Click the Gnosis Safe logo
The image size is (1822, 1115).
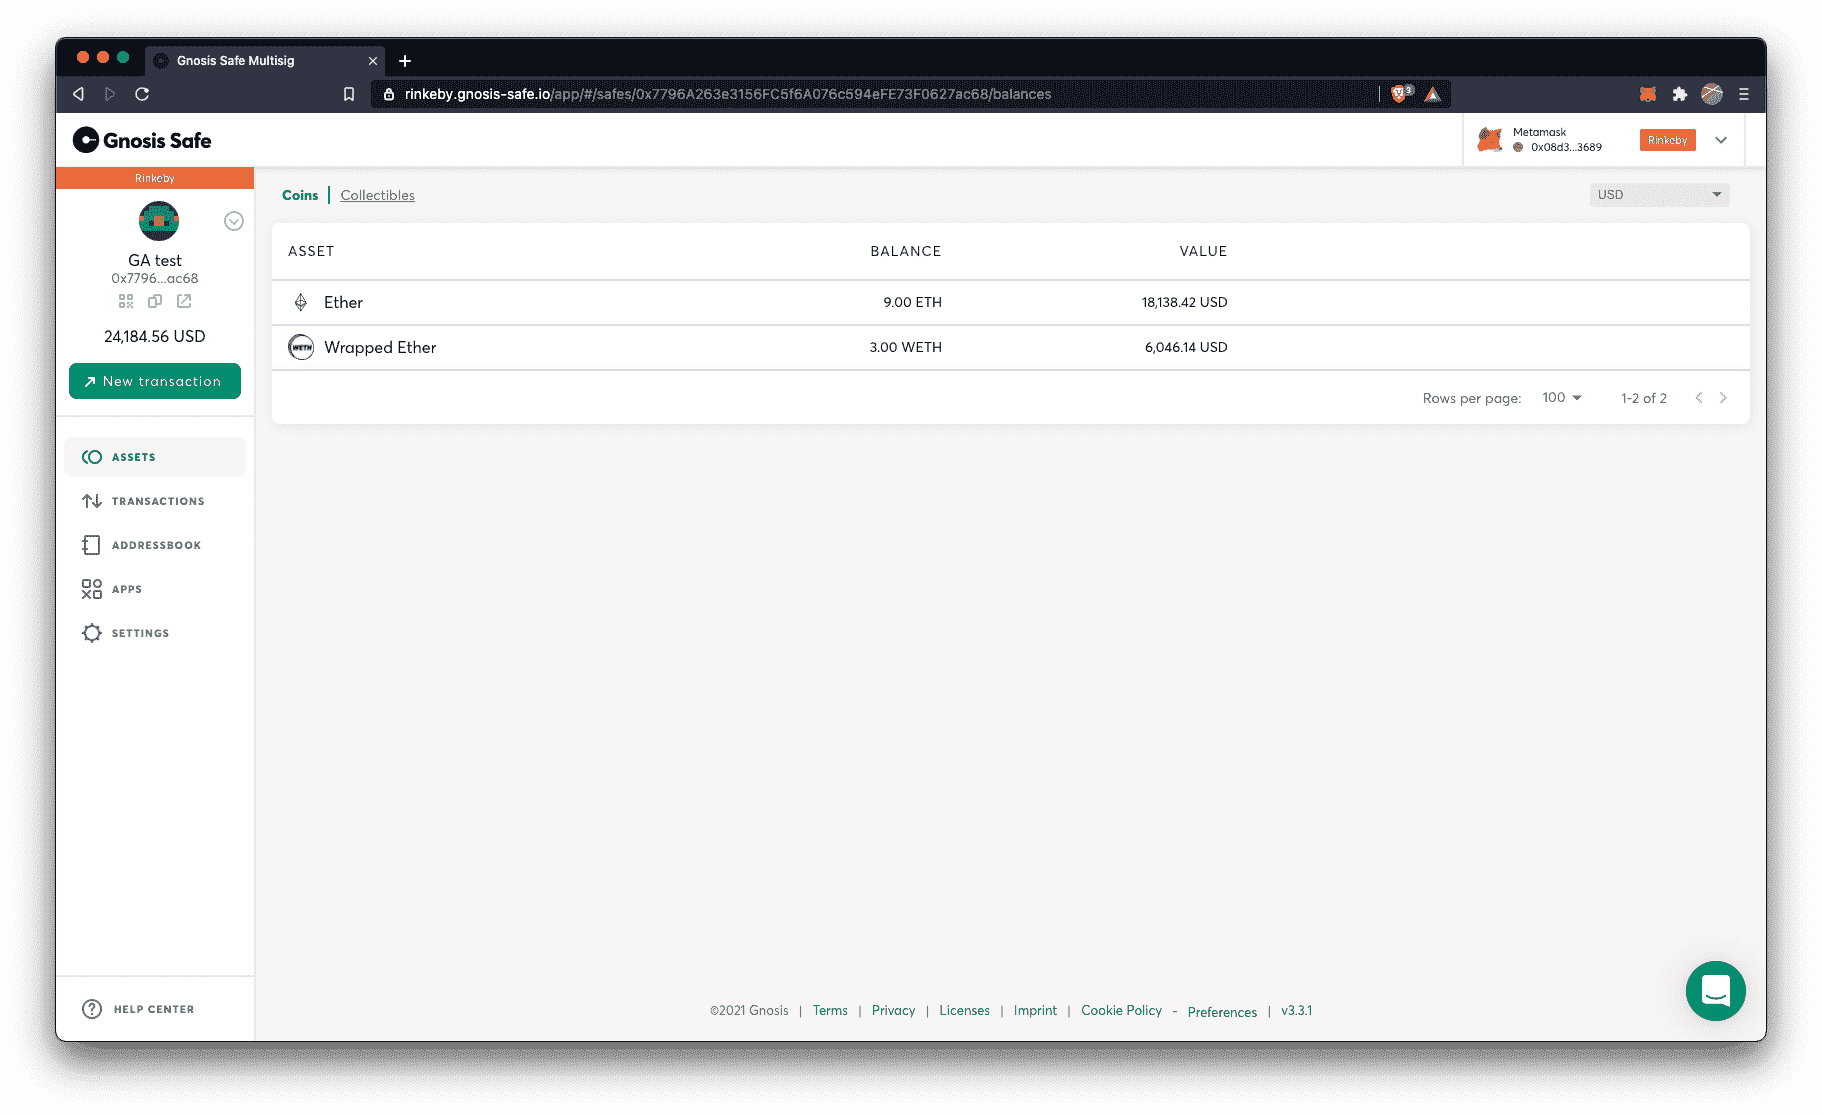click(142, 140)
